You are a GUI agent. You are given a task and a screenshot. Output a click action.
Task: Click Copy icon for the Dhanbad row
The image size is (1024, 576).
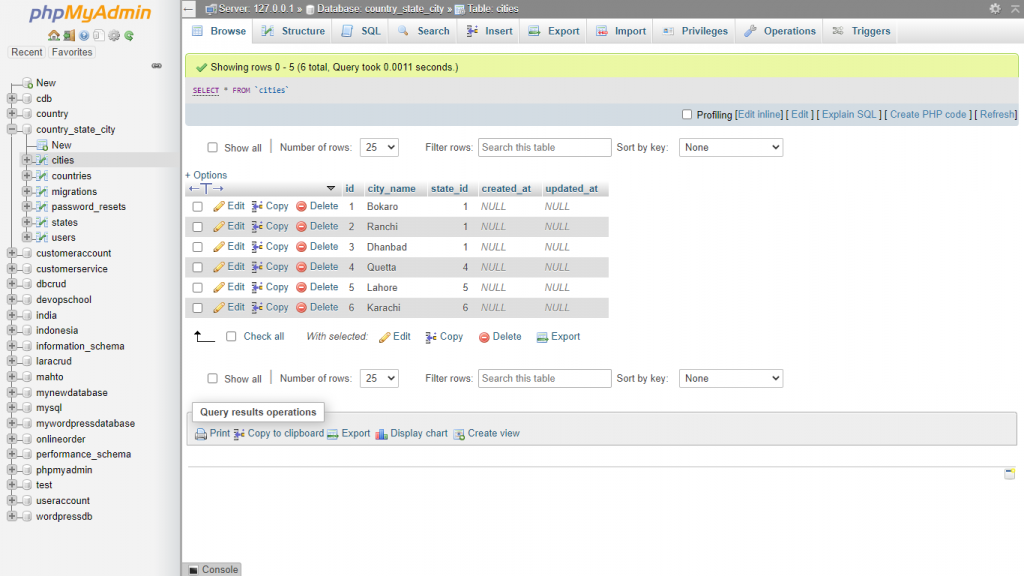pyautogui.click(x=257, y=247)
